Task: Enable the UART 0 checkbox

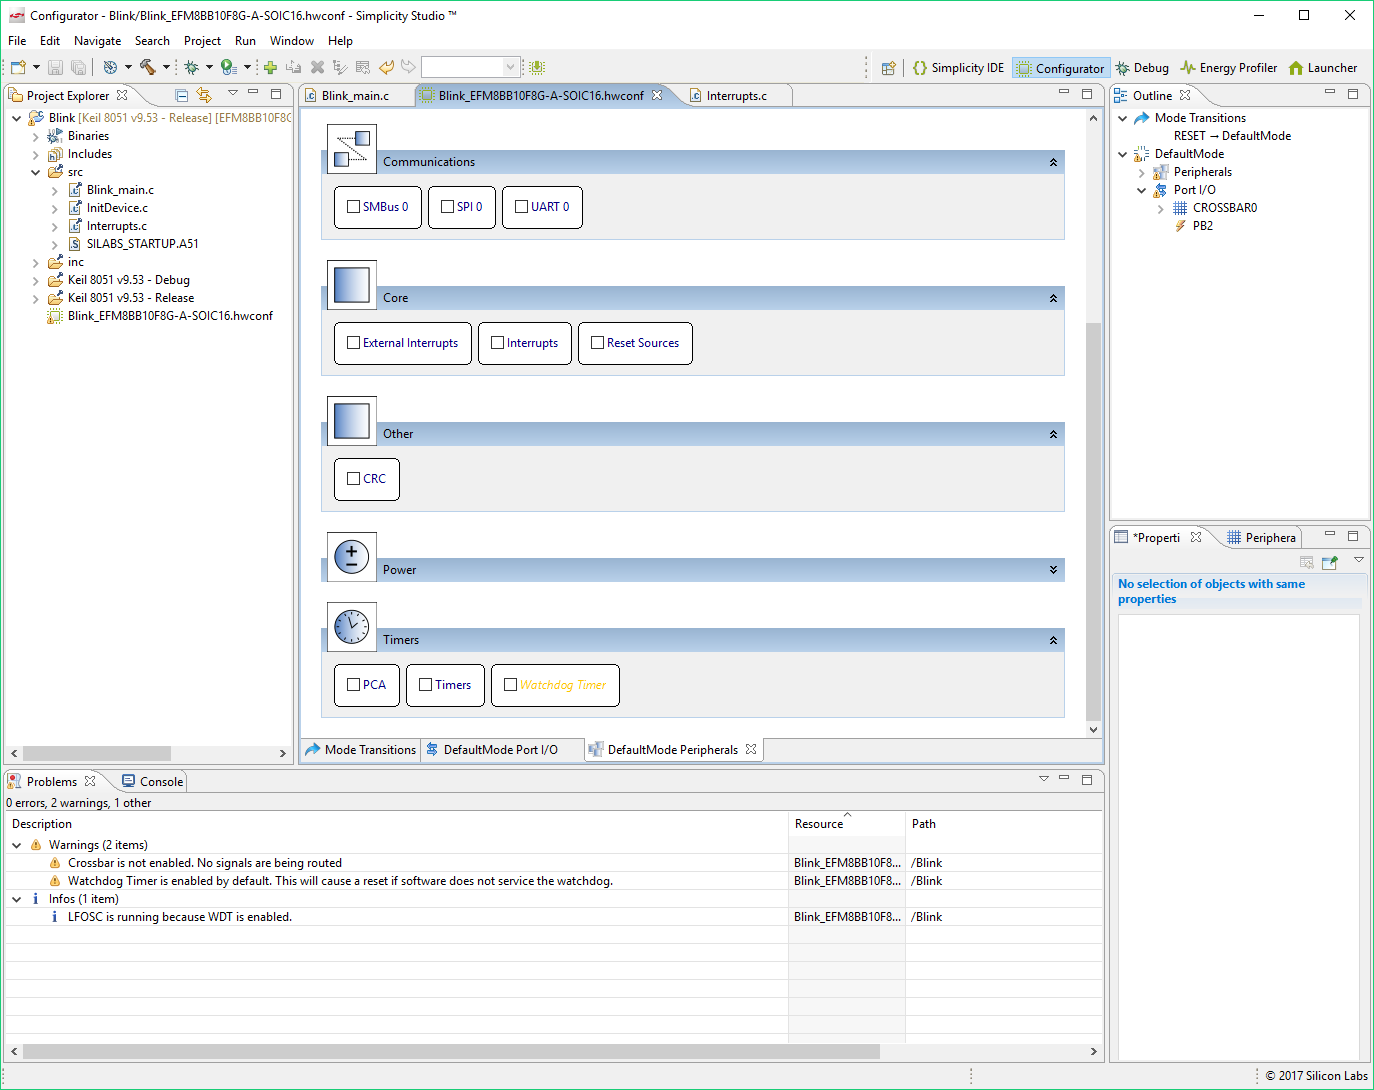Action: [x=521, y=207]
